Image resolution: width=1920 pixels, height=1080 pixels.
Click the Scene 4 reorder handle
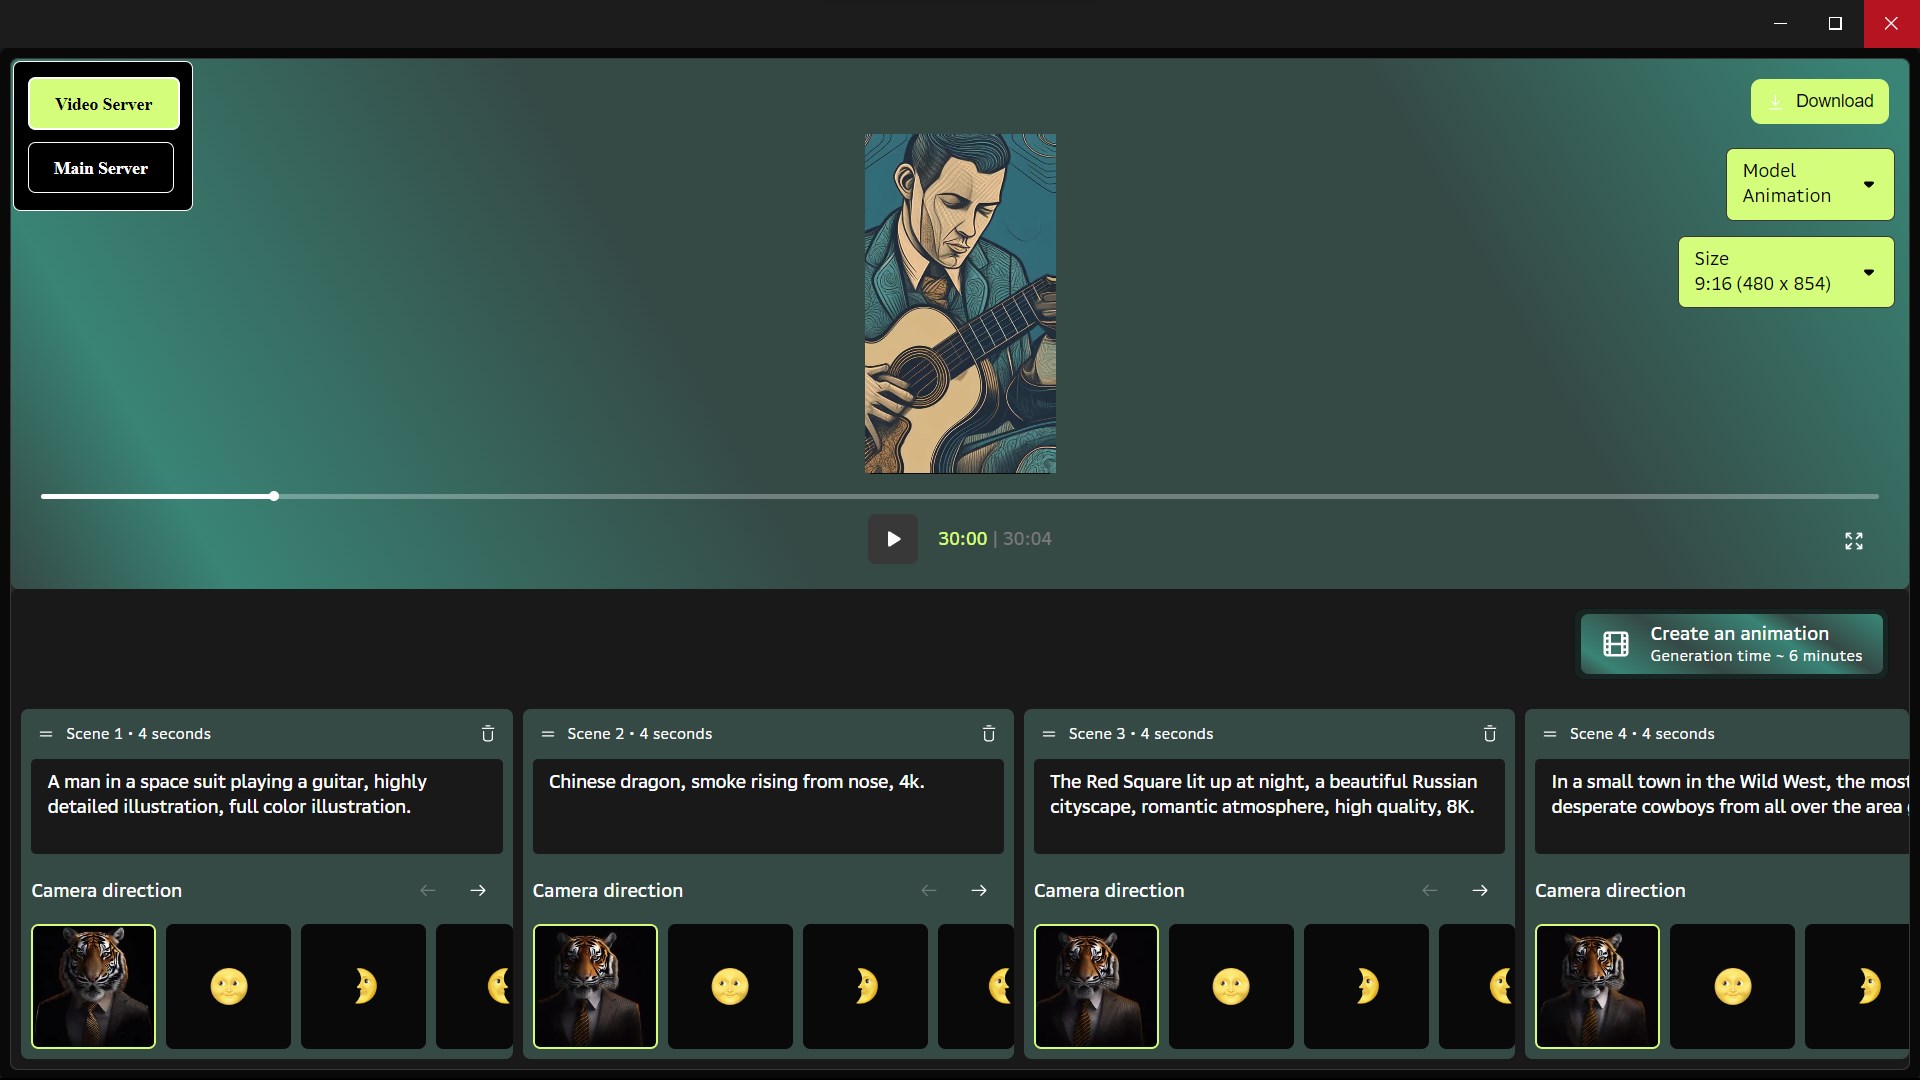pyautogui.click(x=1549, y=734)
